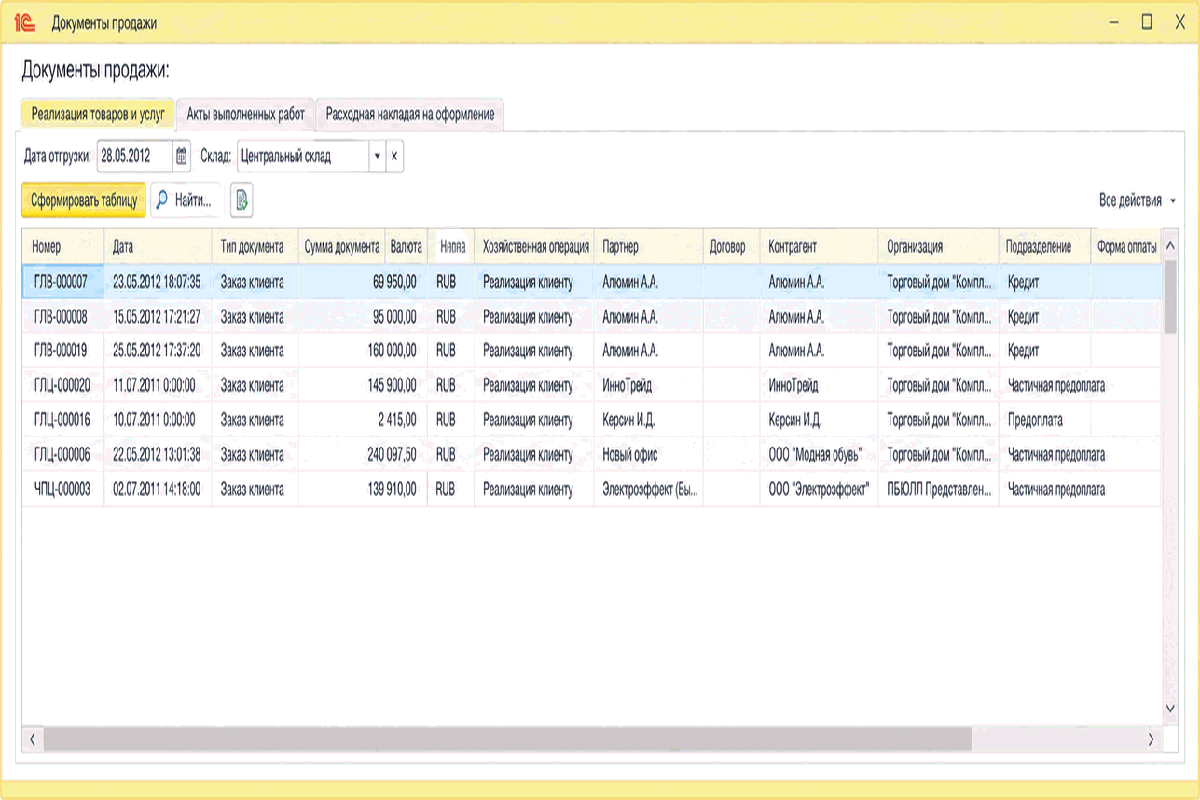1200x800 pixels.
Task: Open the Все действия menu
Action: point(1137,201)
